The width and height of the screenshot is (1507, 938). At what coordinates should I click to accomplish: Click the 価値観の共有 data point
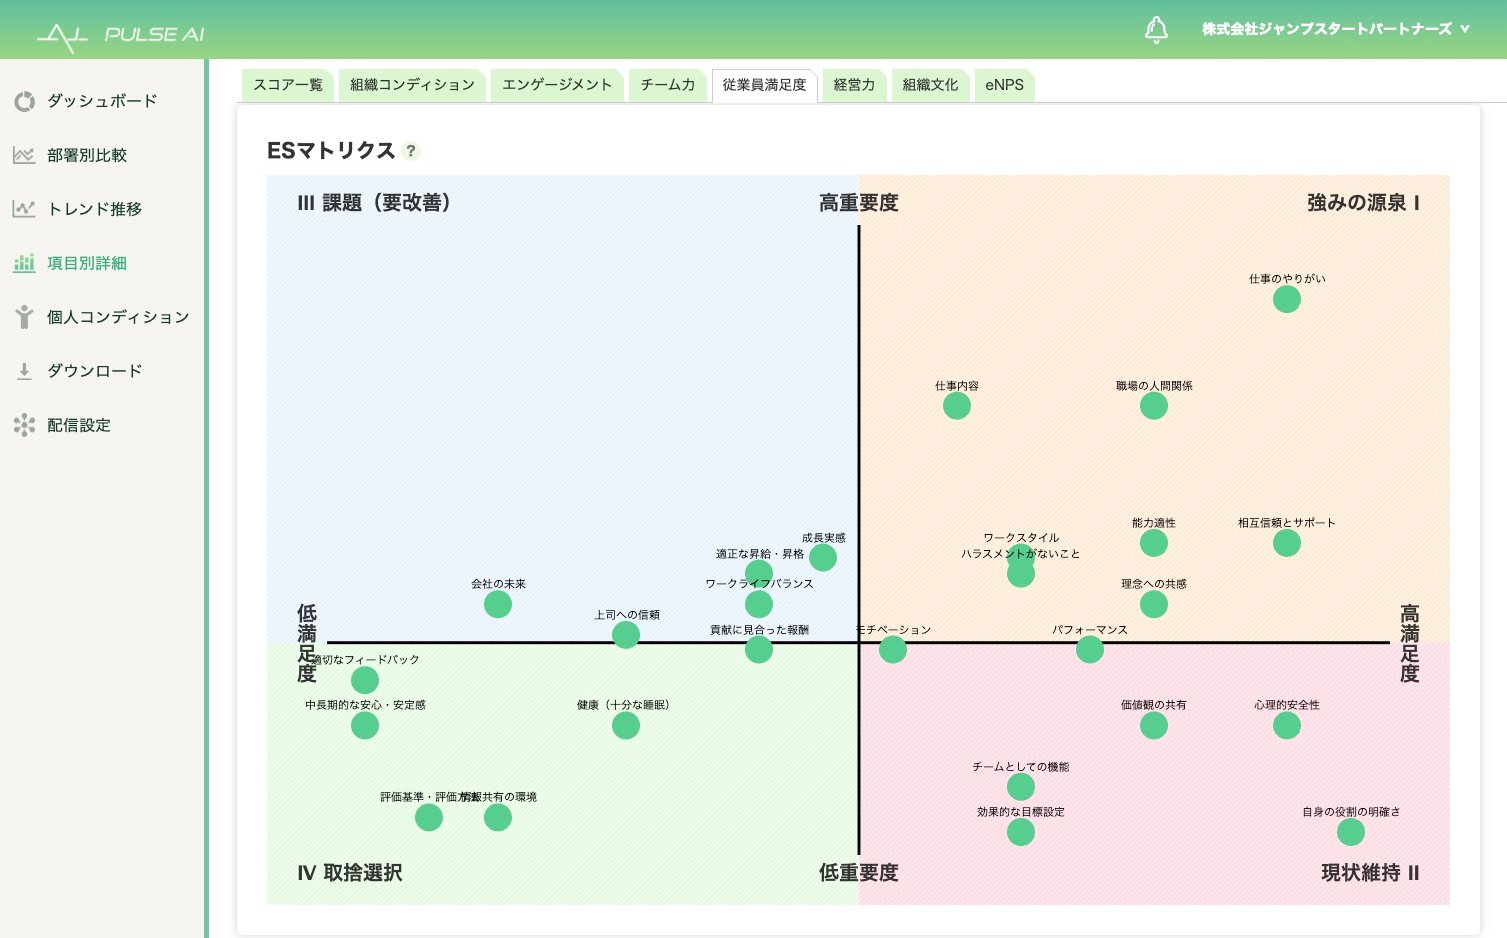click(x=1154, y=725)
